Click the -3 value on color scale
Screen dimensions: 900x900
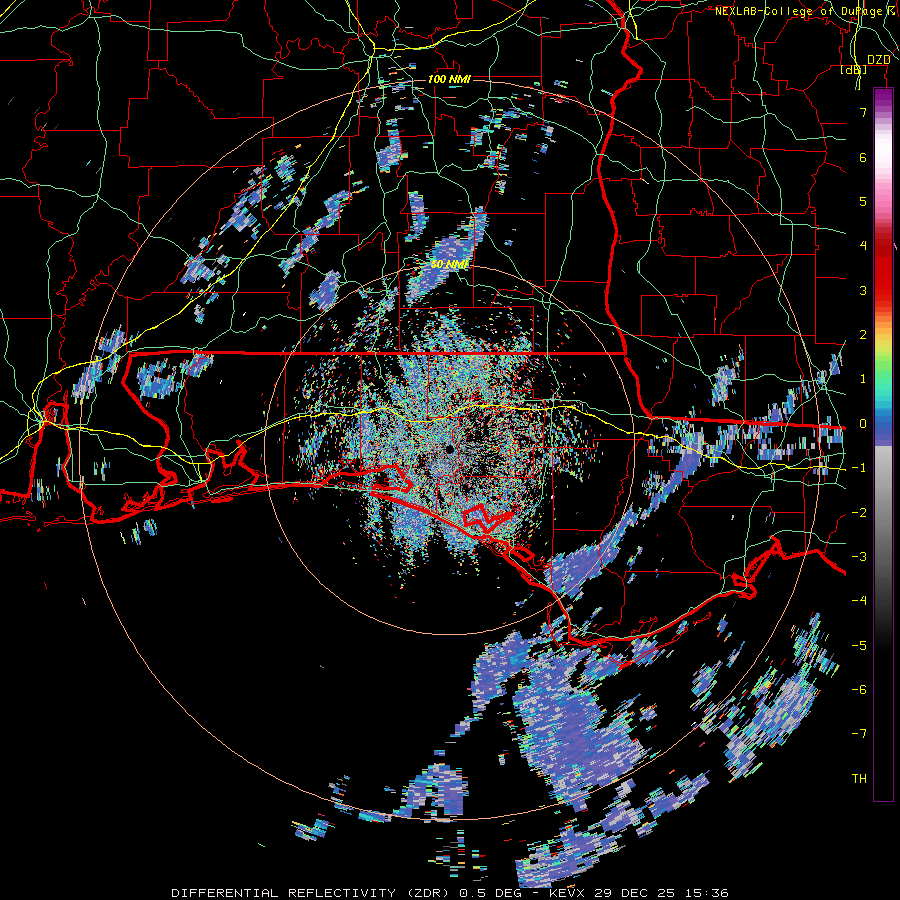pyautogui.click(x=859, y=557)
